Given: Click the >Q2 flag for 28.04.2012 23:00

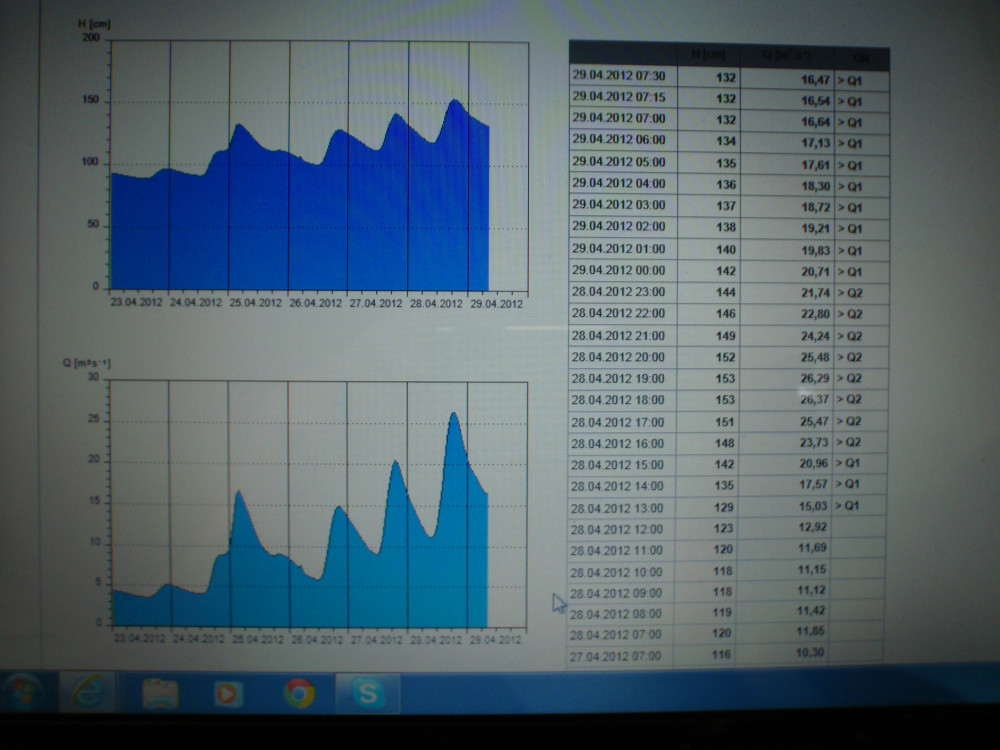Looking at the screenshot, I should pyautogui.click(x=850, y=293).
